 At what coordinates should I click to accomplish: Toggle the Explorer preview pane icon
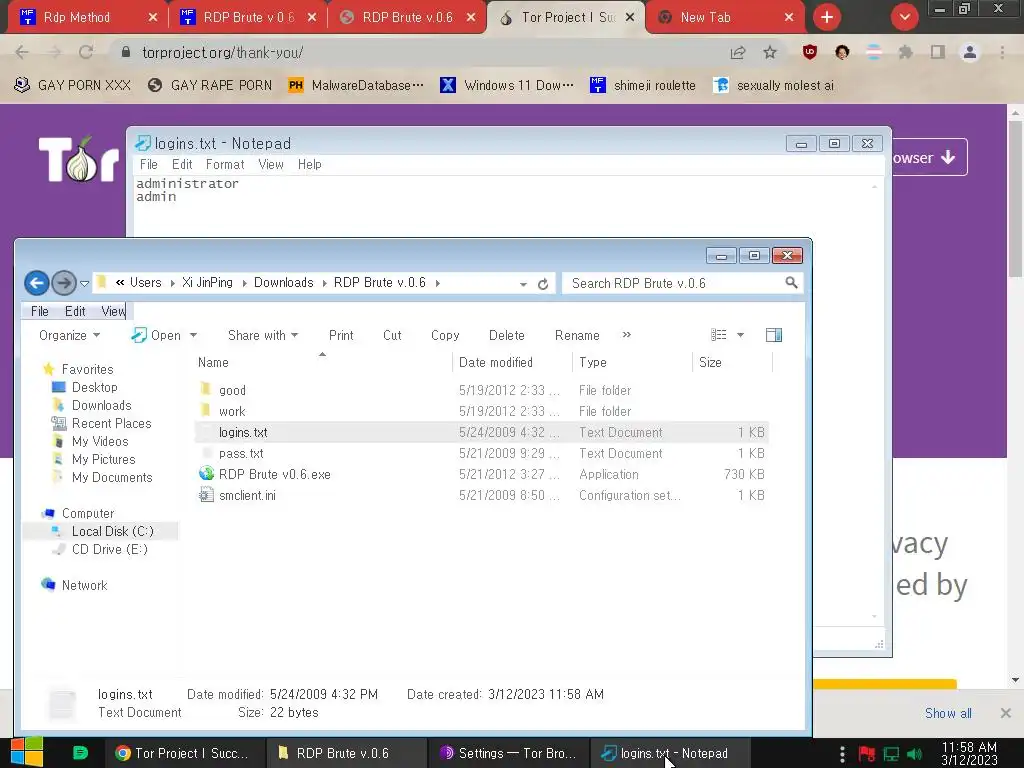pyautogui.click(x=774, y=335)
